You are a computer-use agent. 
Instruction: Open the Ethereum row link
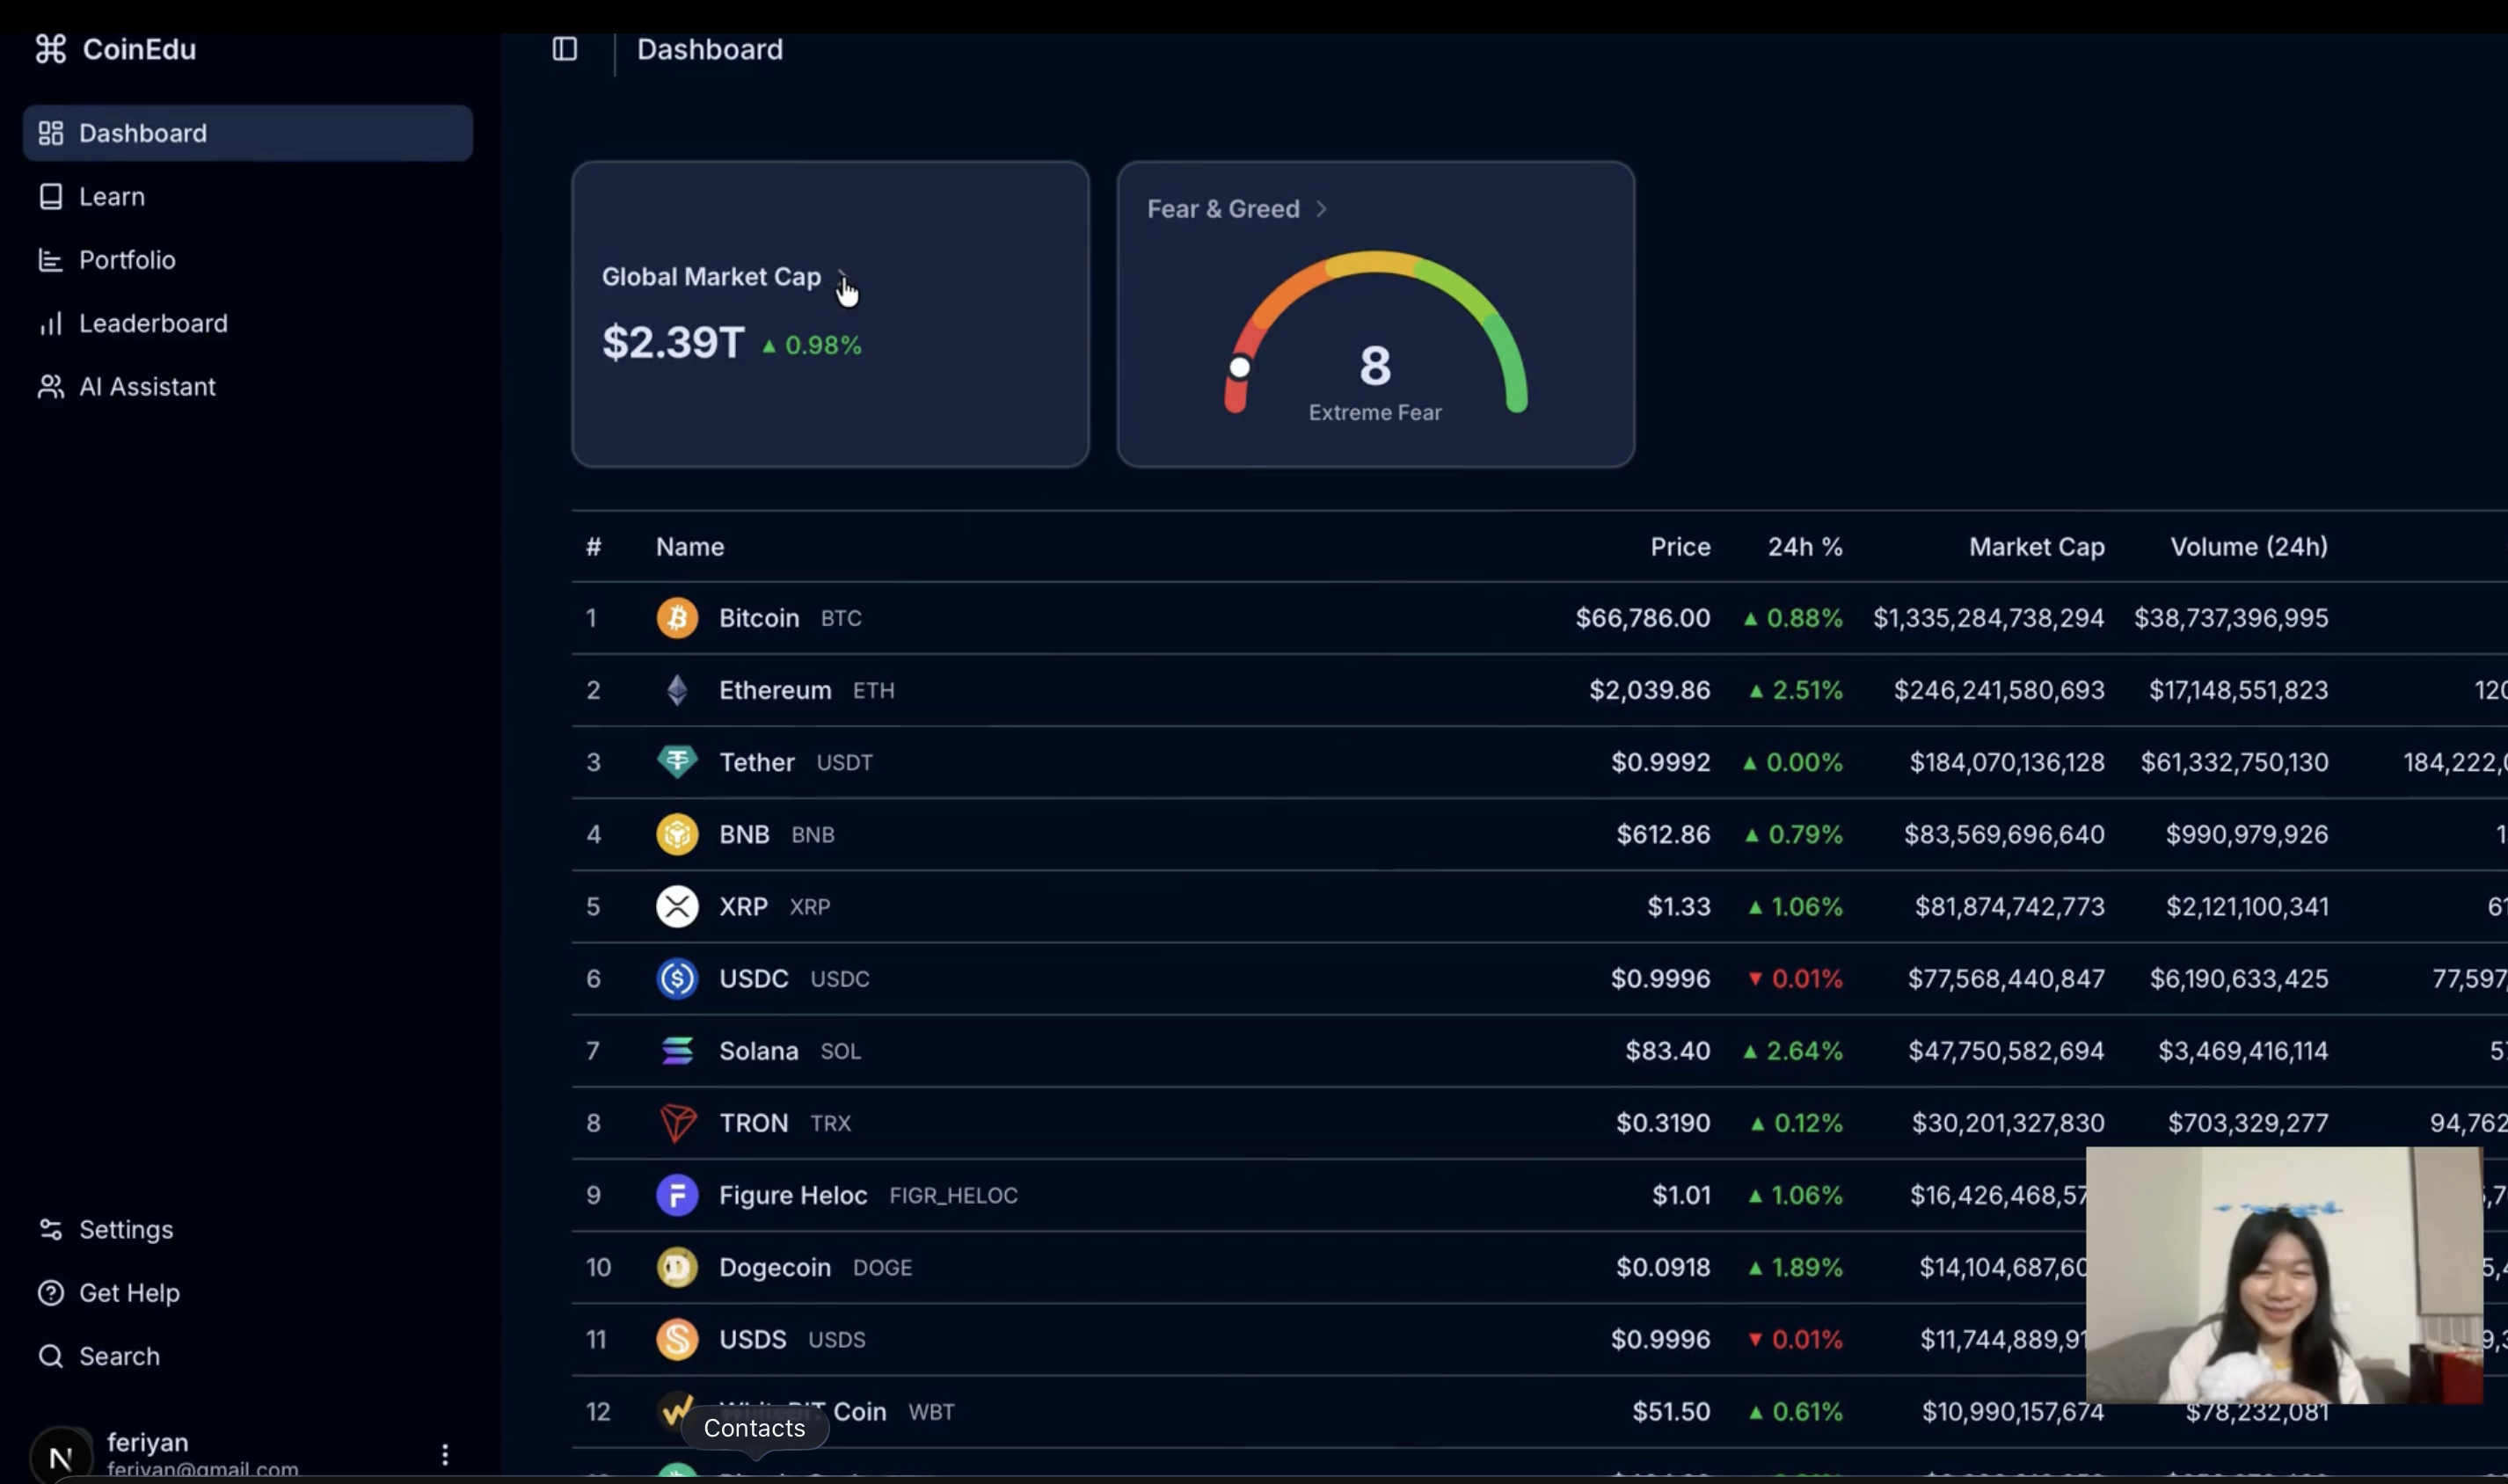pos(775,691)
